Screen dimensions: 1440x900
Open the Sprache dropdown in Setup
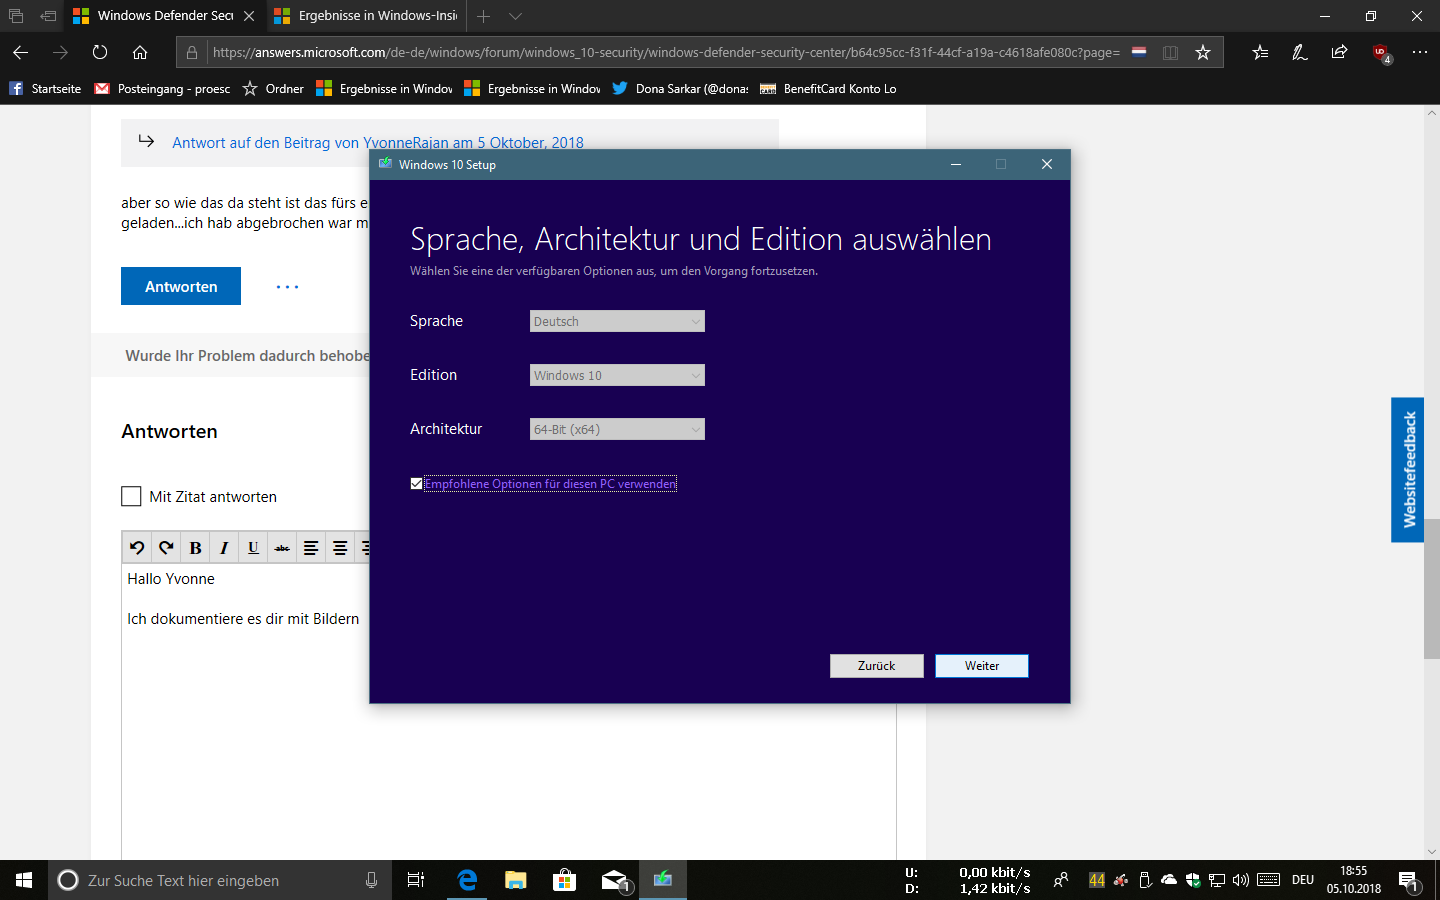coord(617,321)
